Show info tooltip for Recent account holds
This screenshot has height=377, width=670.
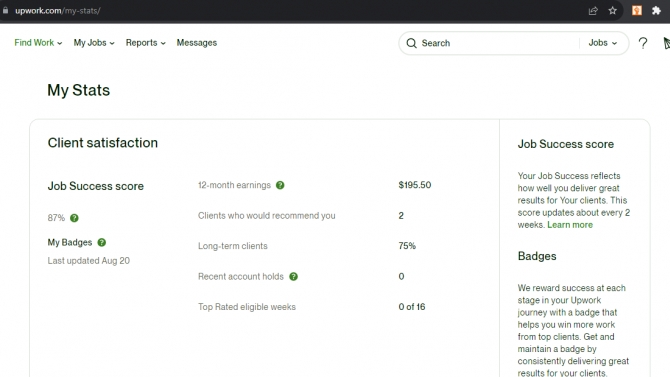click(x=294, y=277)
